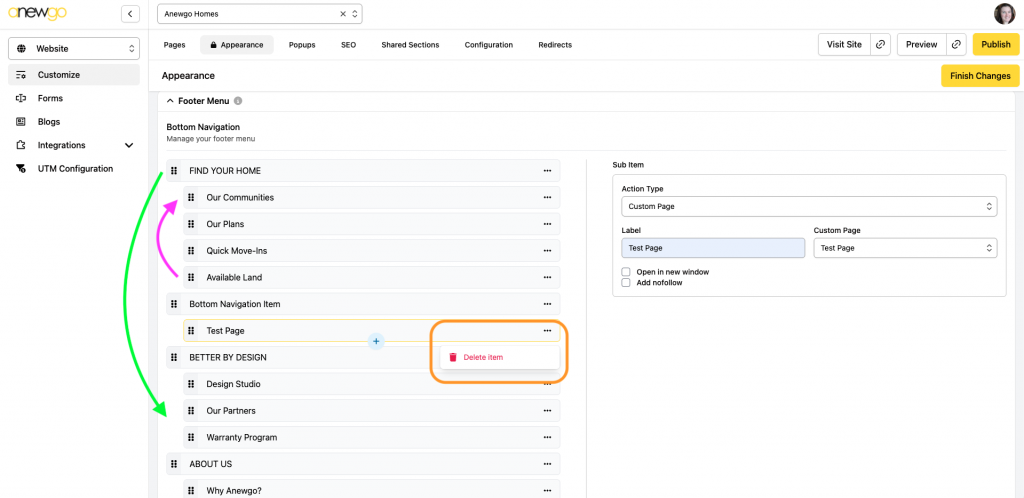Check the Add nofollow option
The width and height of the screenshot is (1024, 498).
pyautogui.click(x=626, y=283)
